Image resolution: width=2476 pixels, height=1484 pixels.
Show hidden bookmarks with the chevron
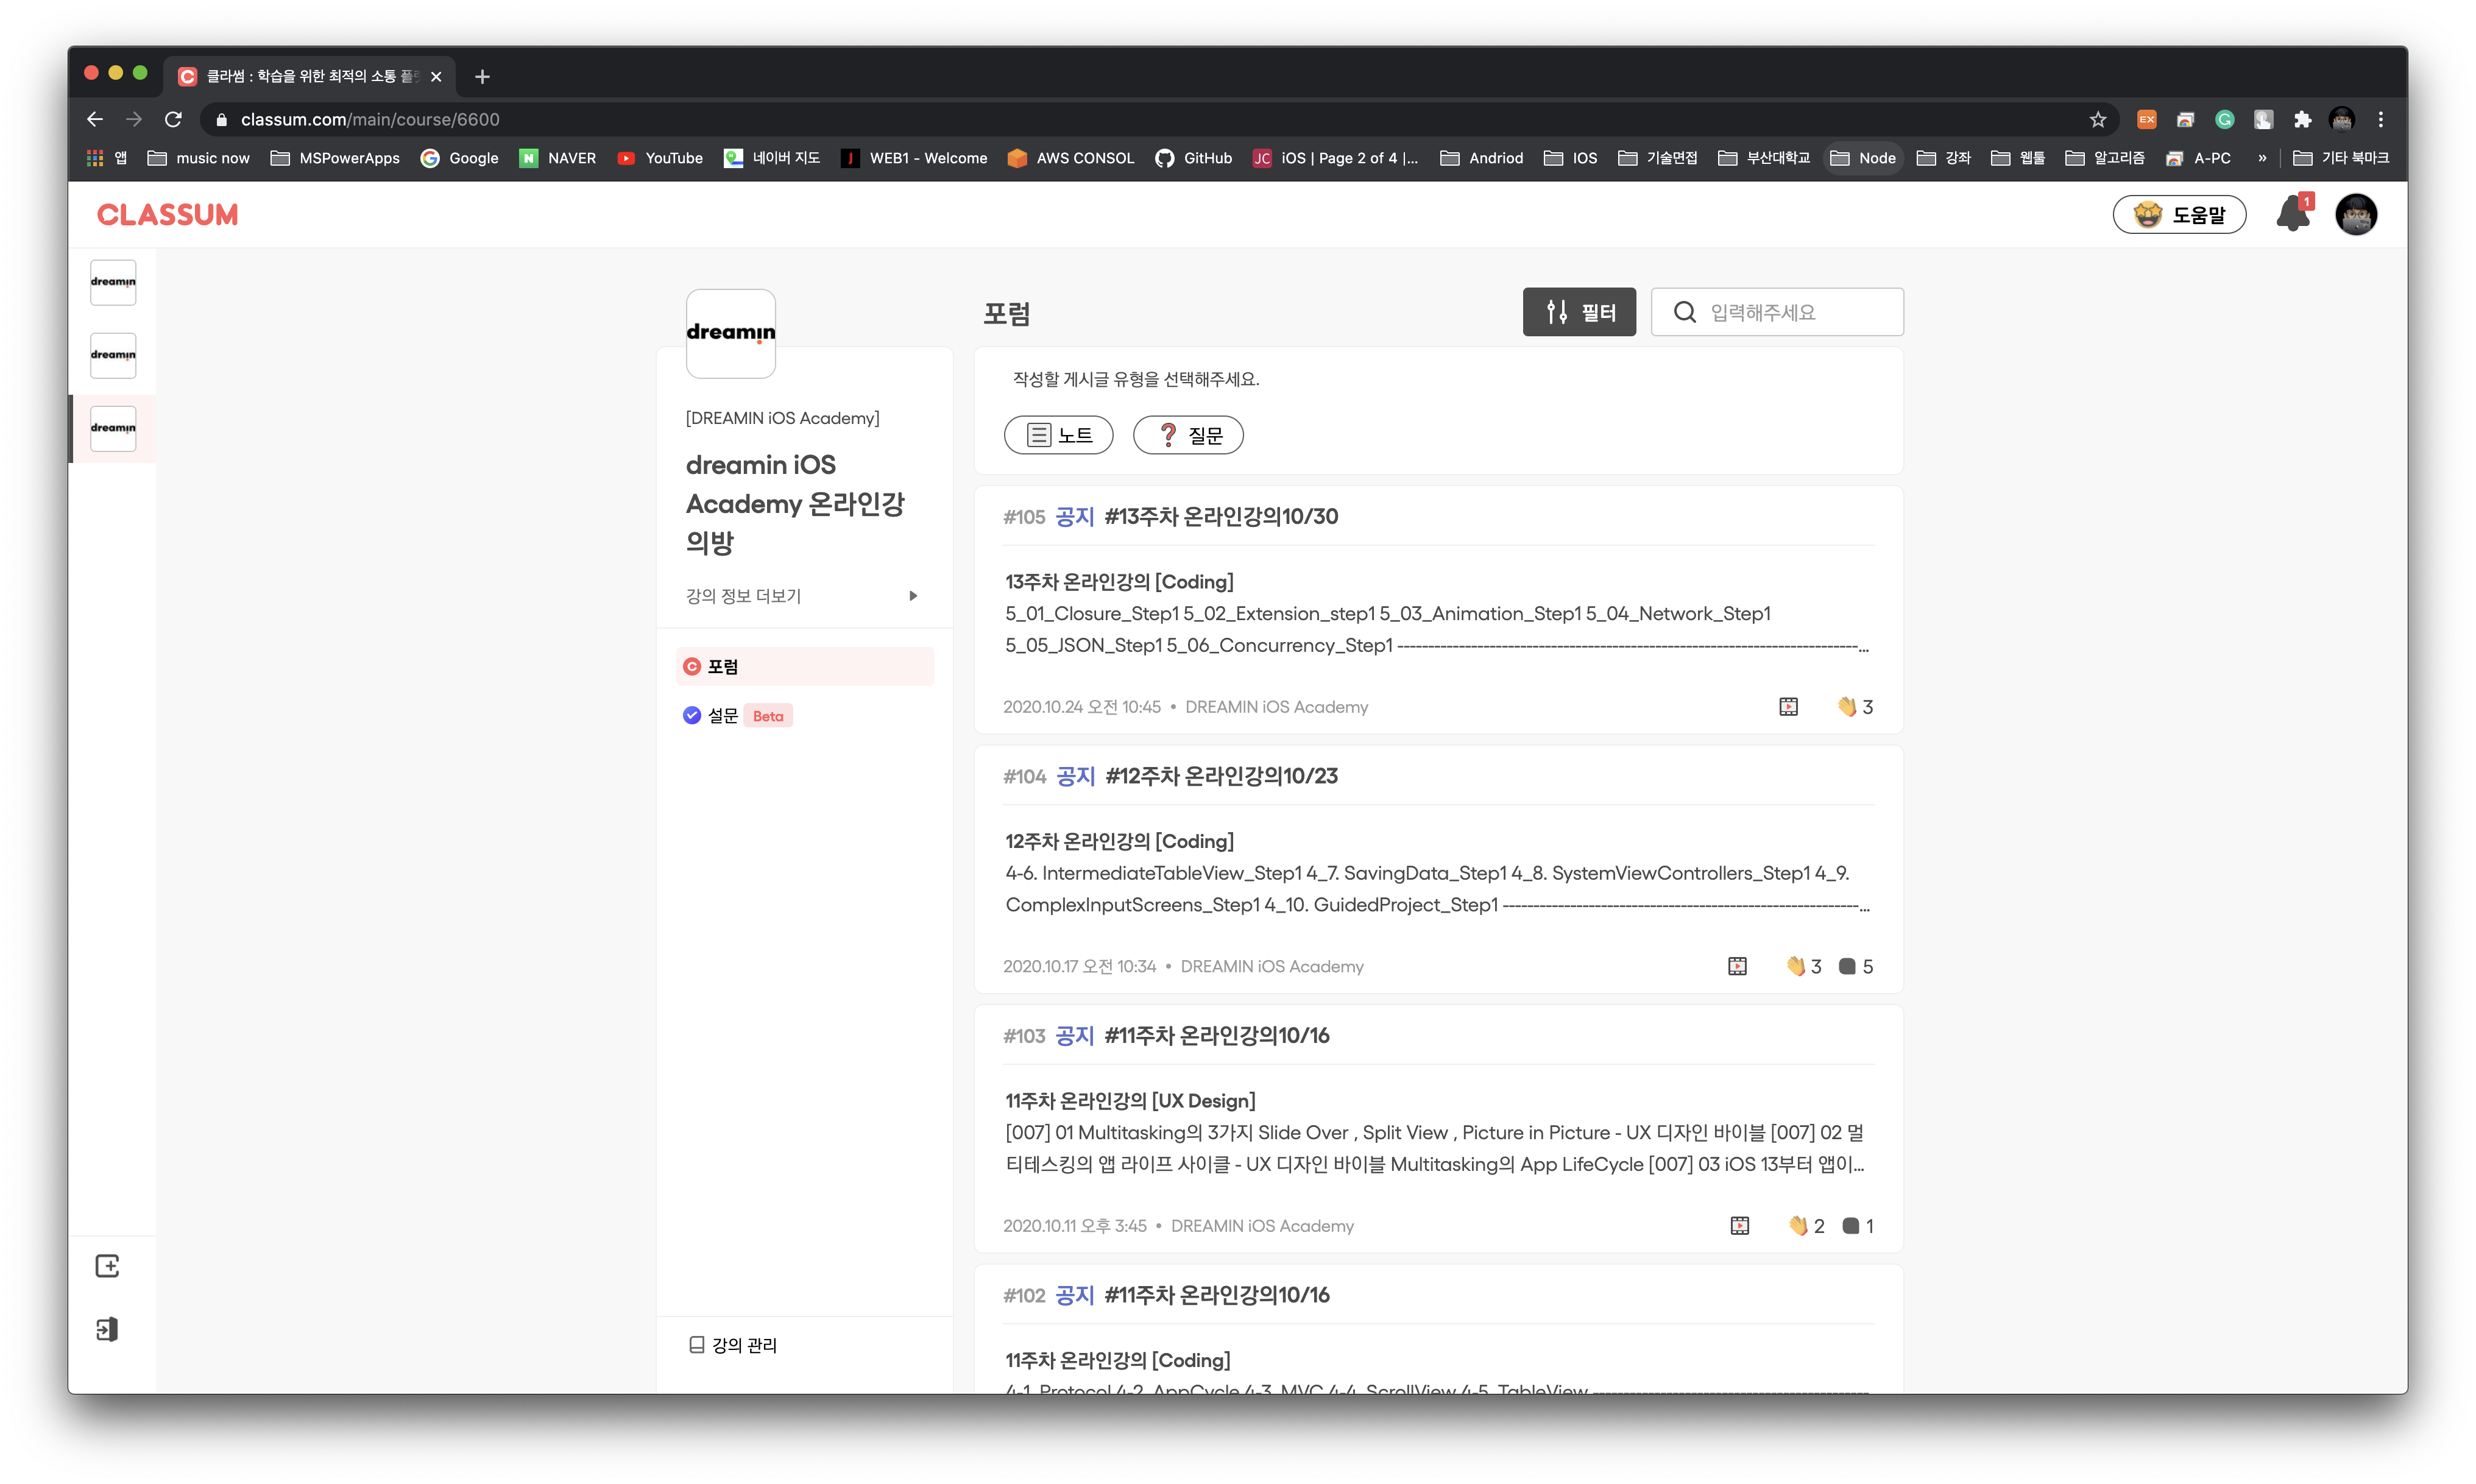pos(2262,158)
